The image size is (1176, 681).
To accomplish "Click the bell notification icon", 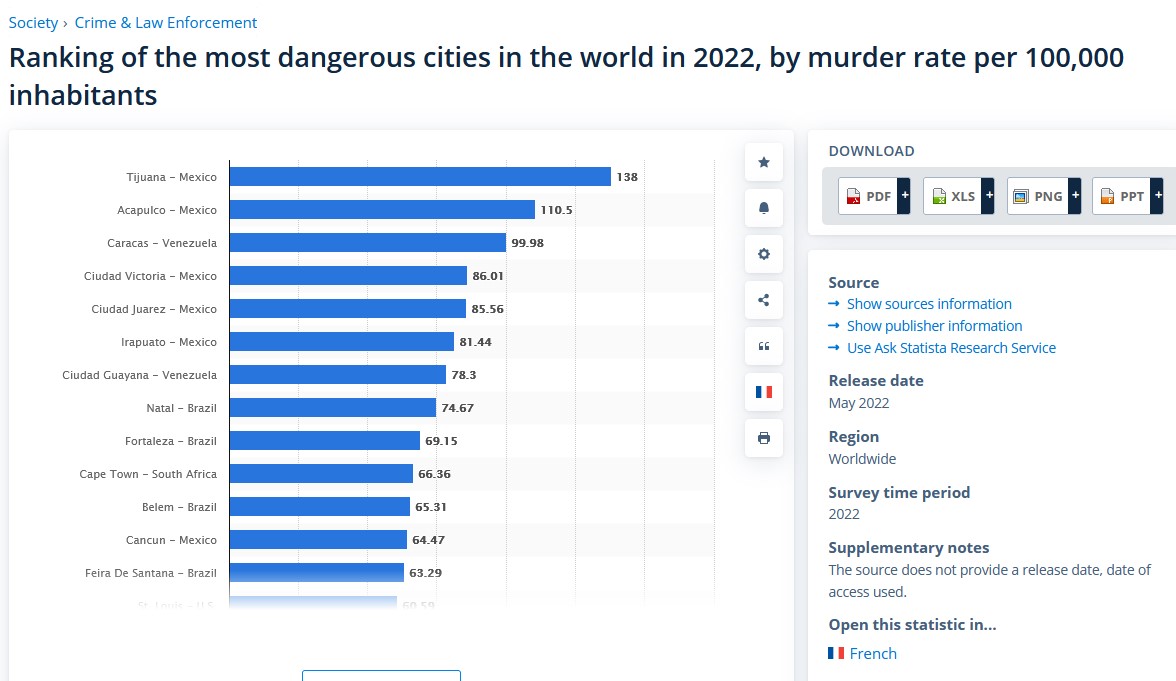I will click(764, 208).
